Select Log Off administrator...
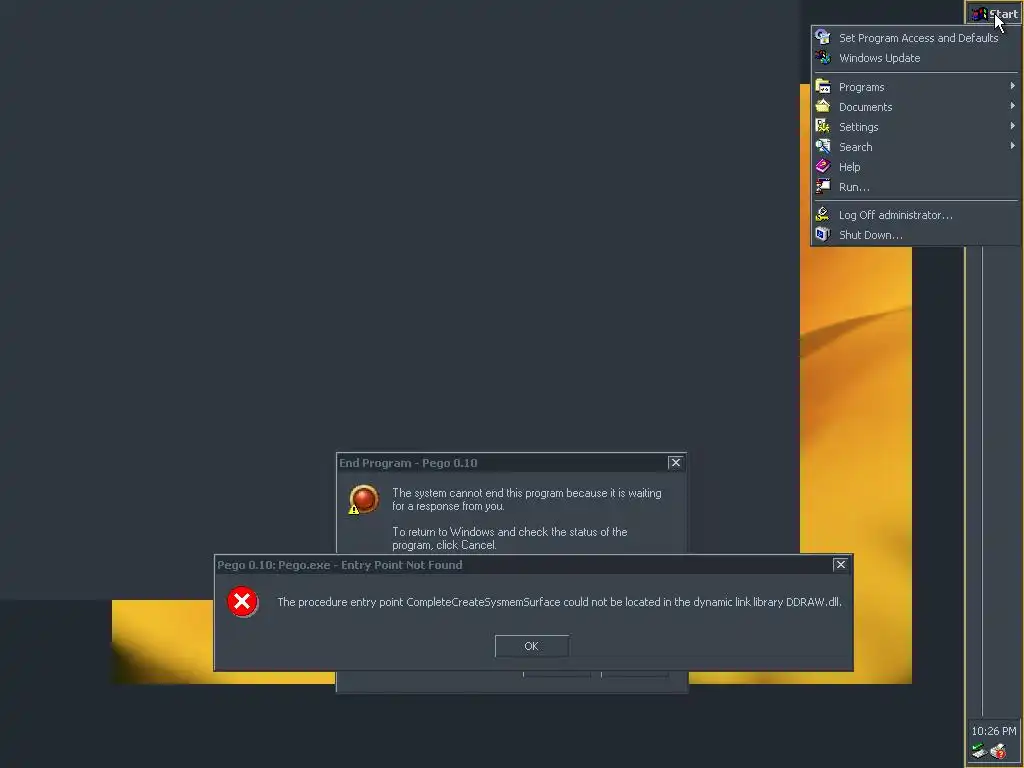The height and width of the screenshot is (768, 1024). 915,215
